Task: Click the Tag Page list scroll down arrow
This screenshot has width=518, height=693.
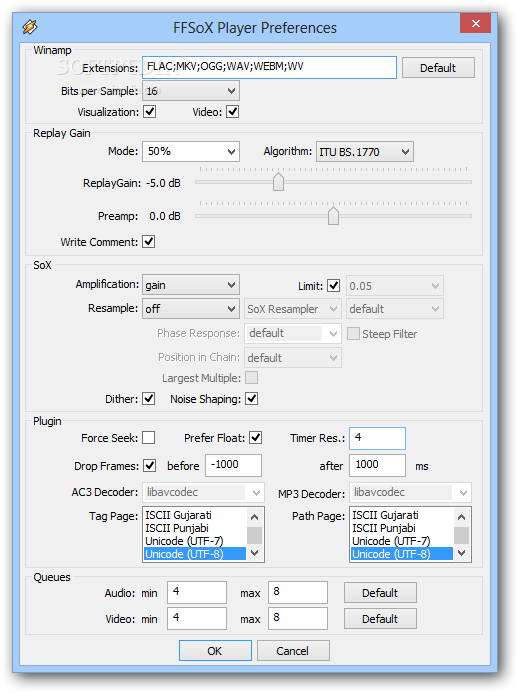Action: (255, 552)
